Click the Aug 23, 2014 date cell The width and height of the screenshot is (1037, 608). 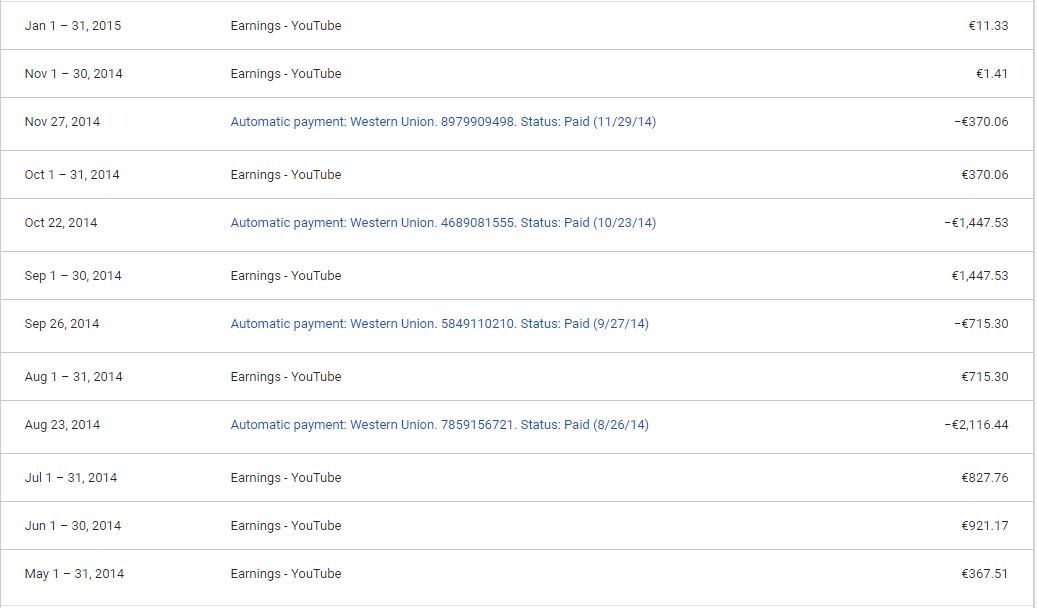62,425
